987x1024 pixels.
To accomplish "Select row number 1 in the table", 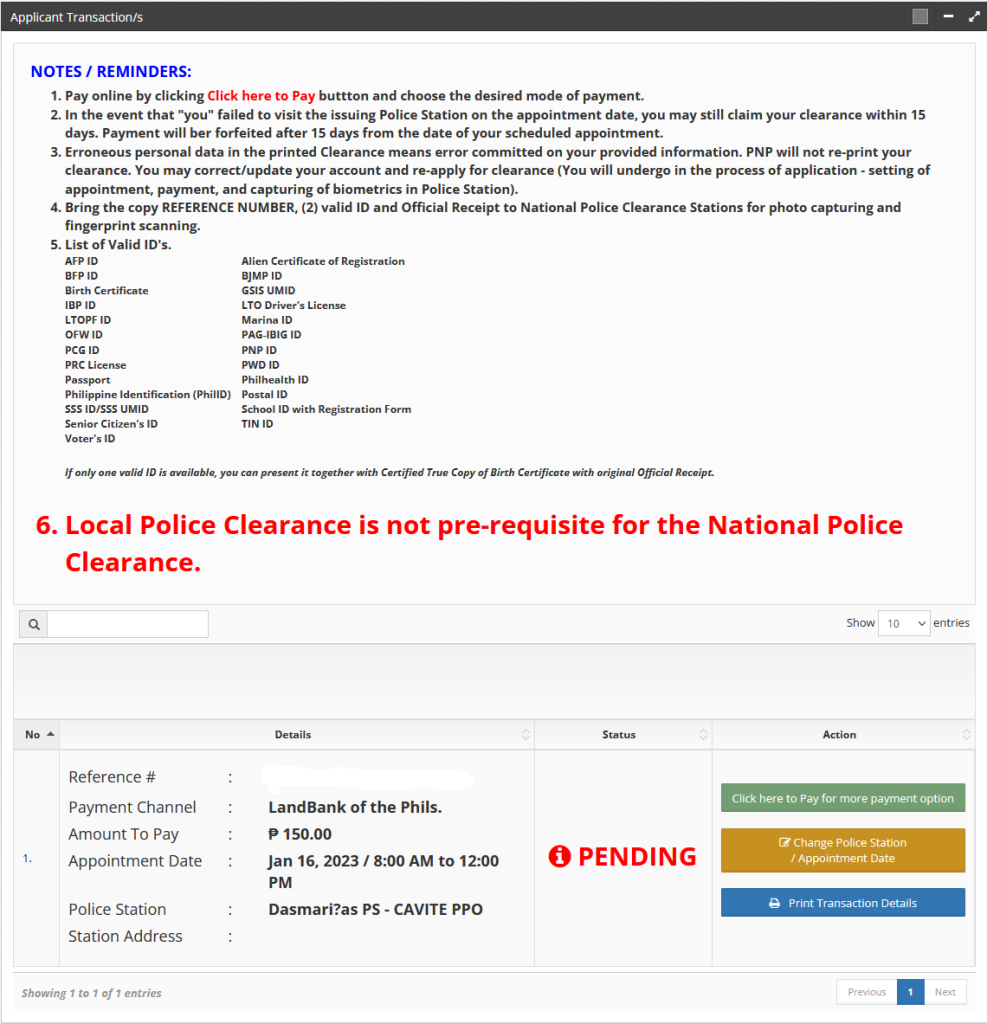I will [27, 858].
